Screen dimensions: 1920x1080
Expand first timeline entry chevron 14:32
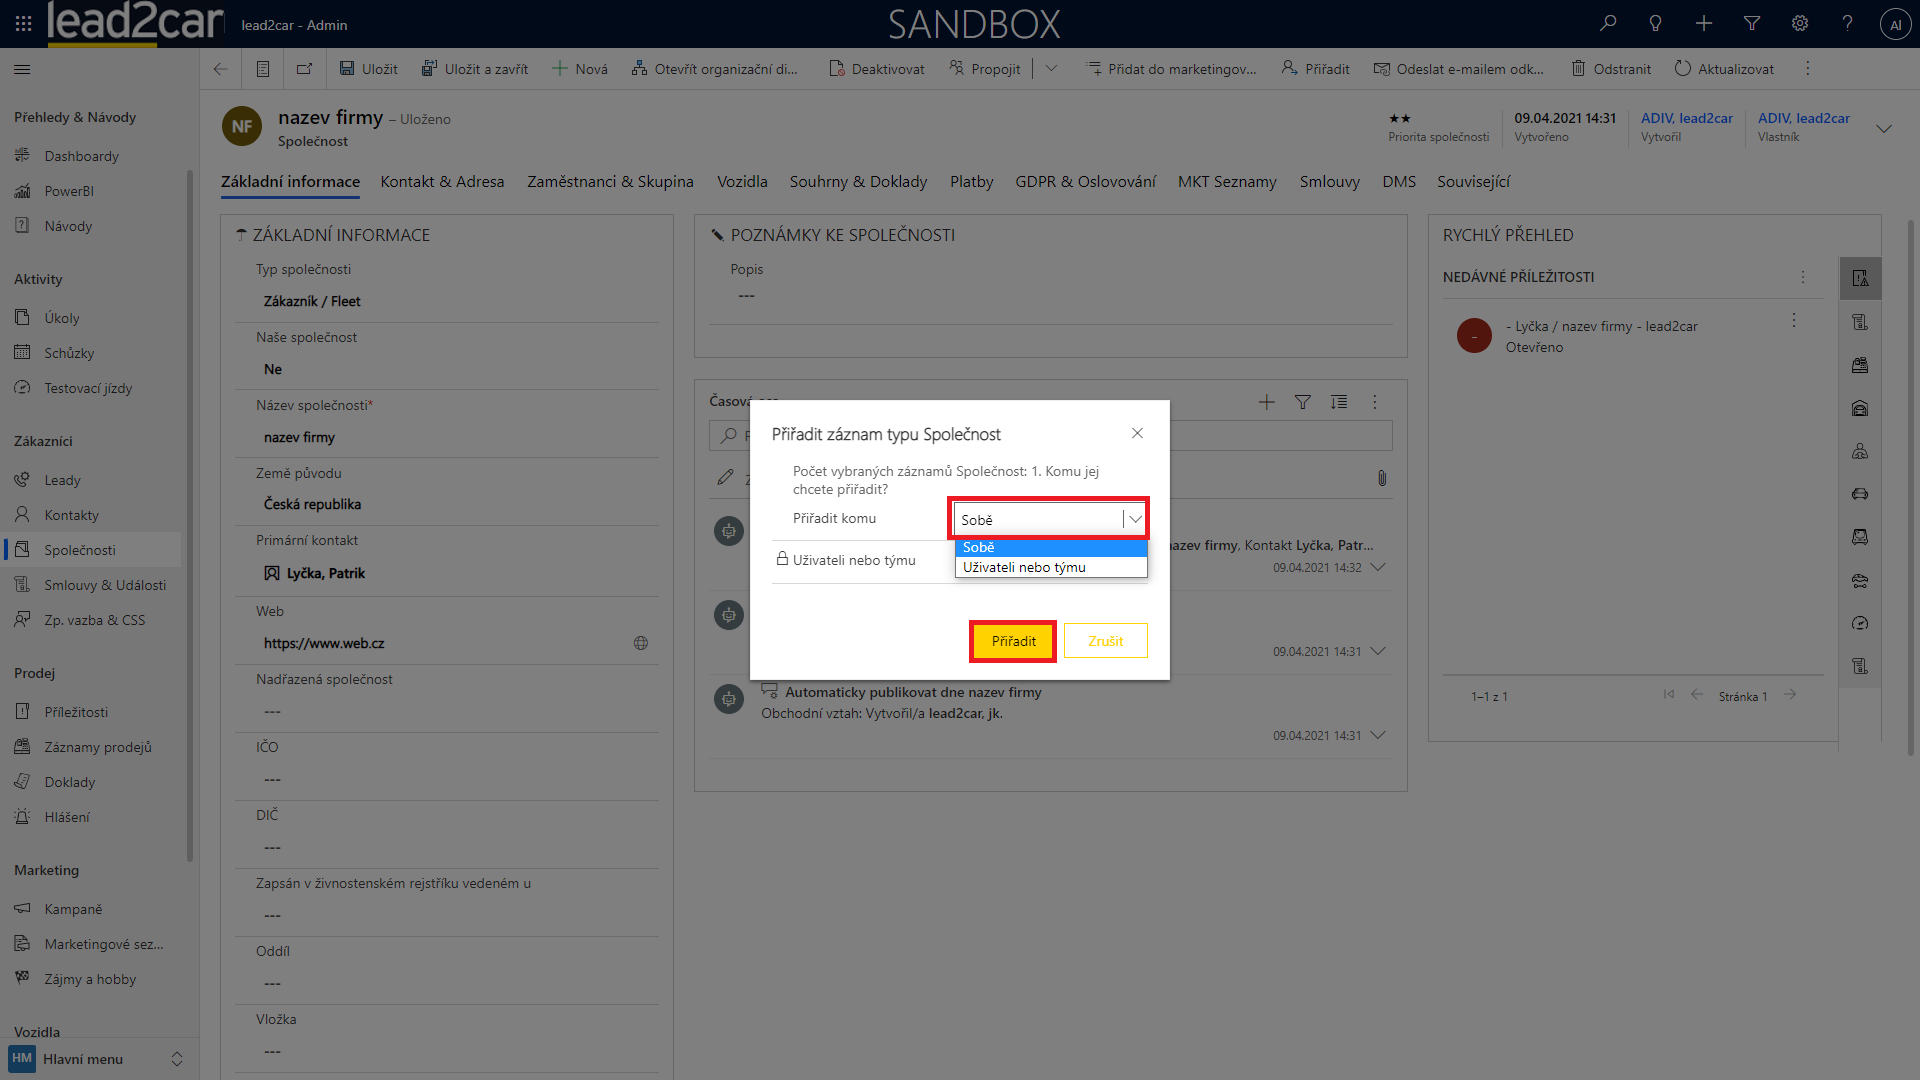(1378, 567)
